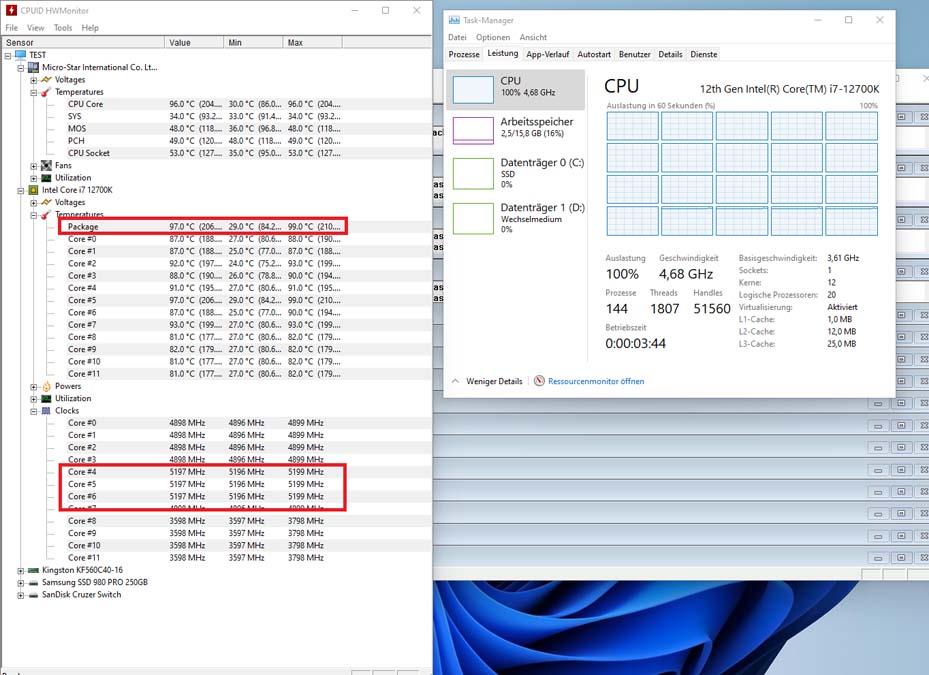Select Datenträger 0 (C:) in sidebar

coord(516,173)
